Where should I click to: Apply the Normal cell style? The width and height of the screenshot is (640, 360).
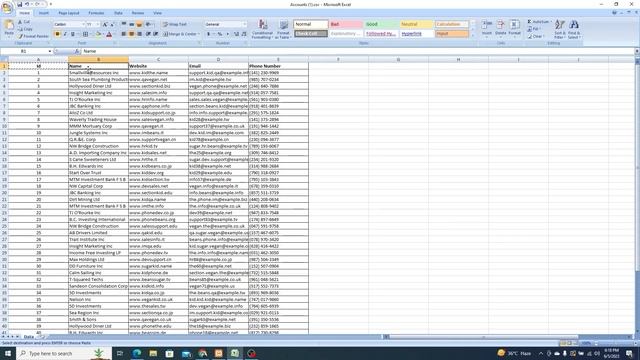(x=311, y=24)
